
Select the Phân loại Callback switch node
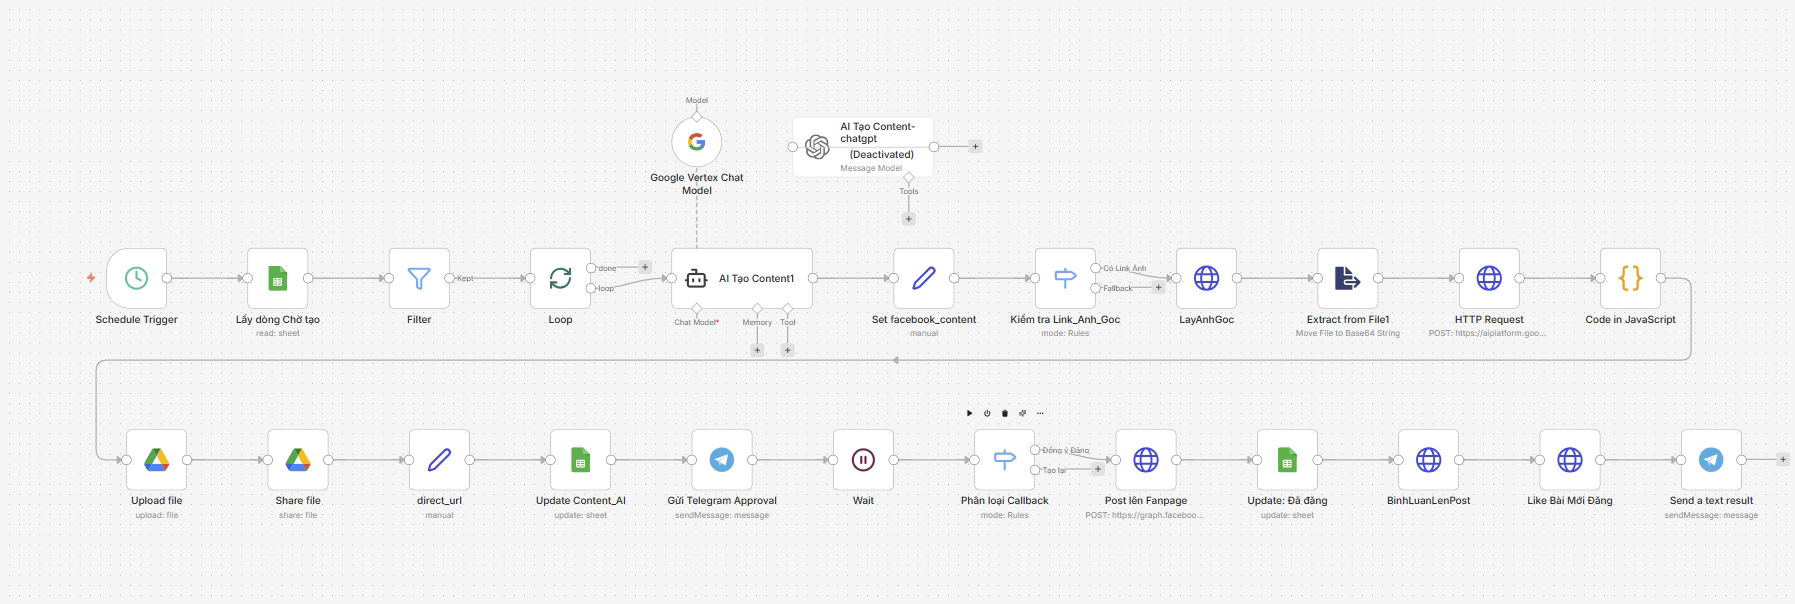[1004, 460]
